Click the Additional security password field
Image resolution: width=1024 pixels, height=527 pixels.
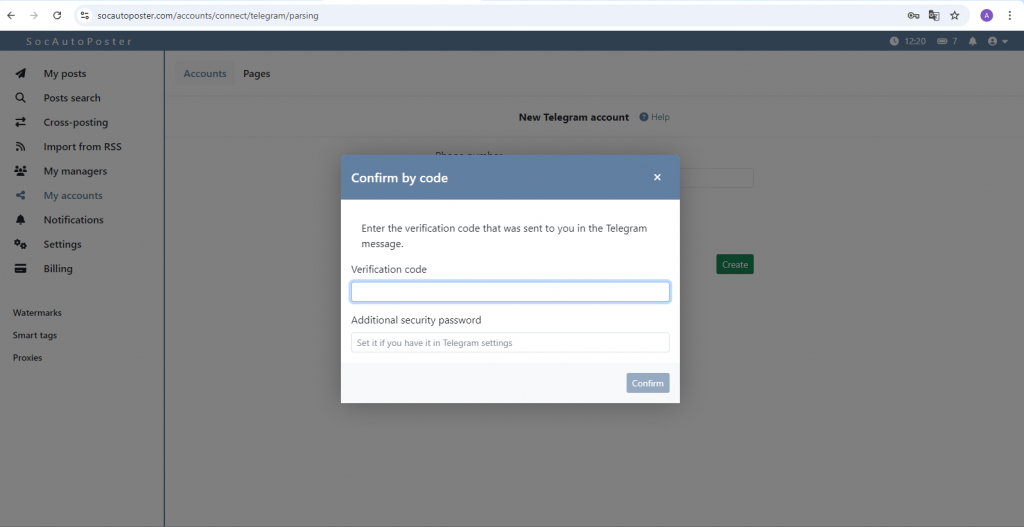point(510,343)
